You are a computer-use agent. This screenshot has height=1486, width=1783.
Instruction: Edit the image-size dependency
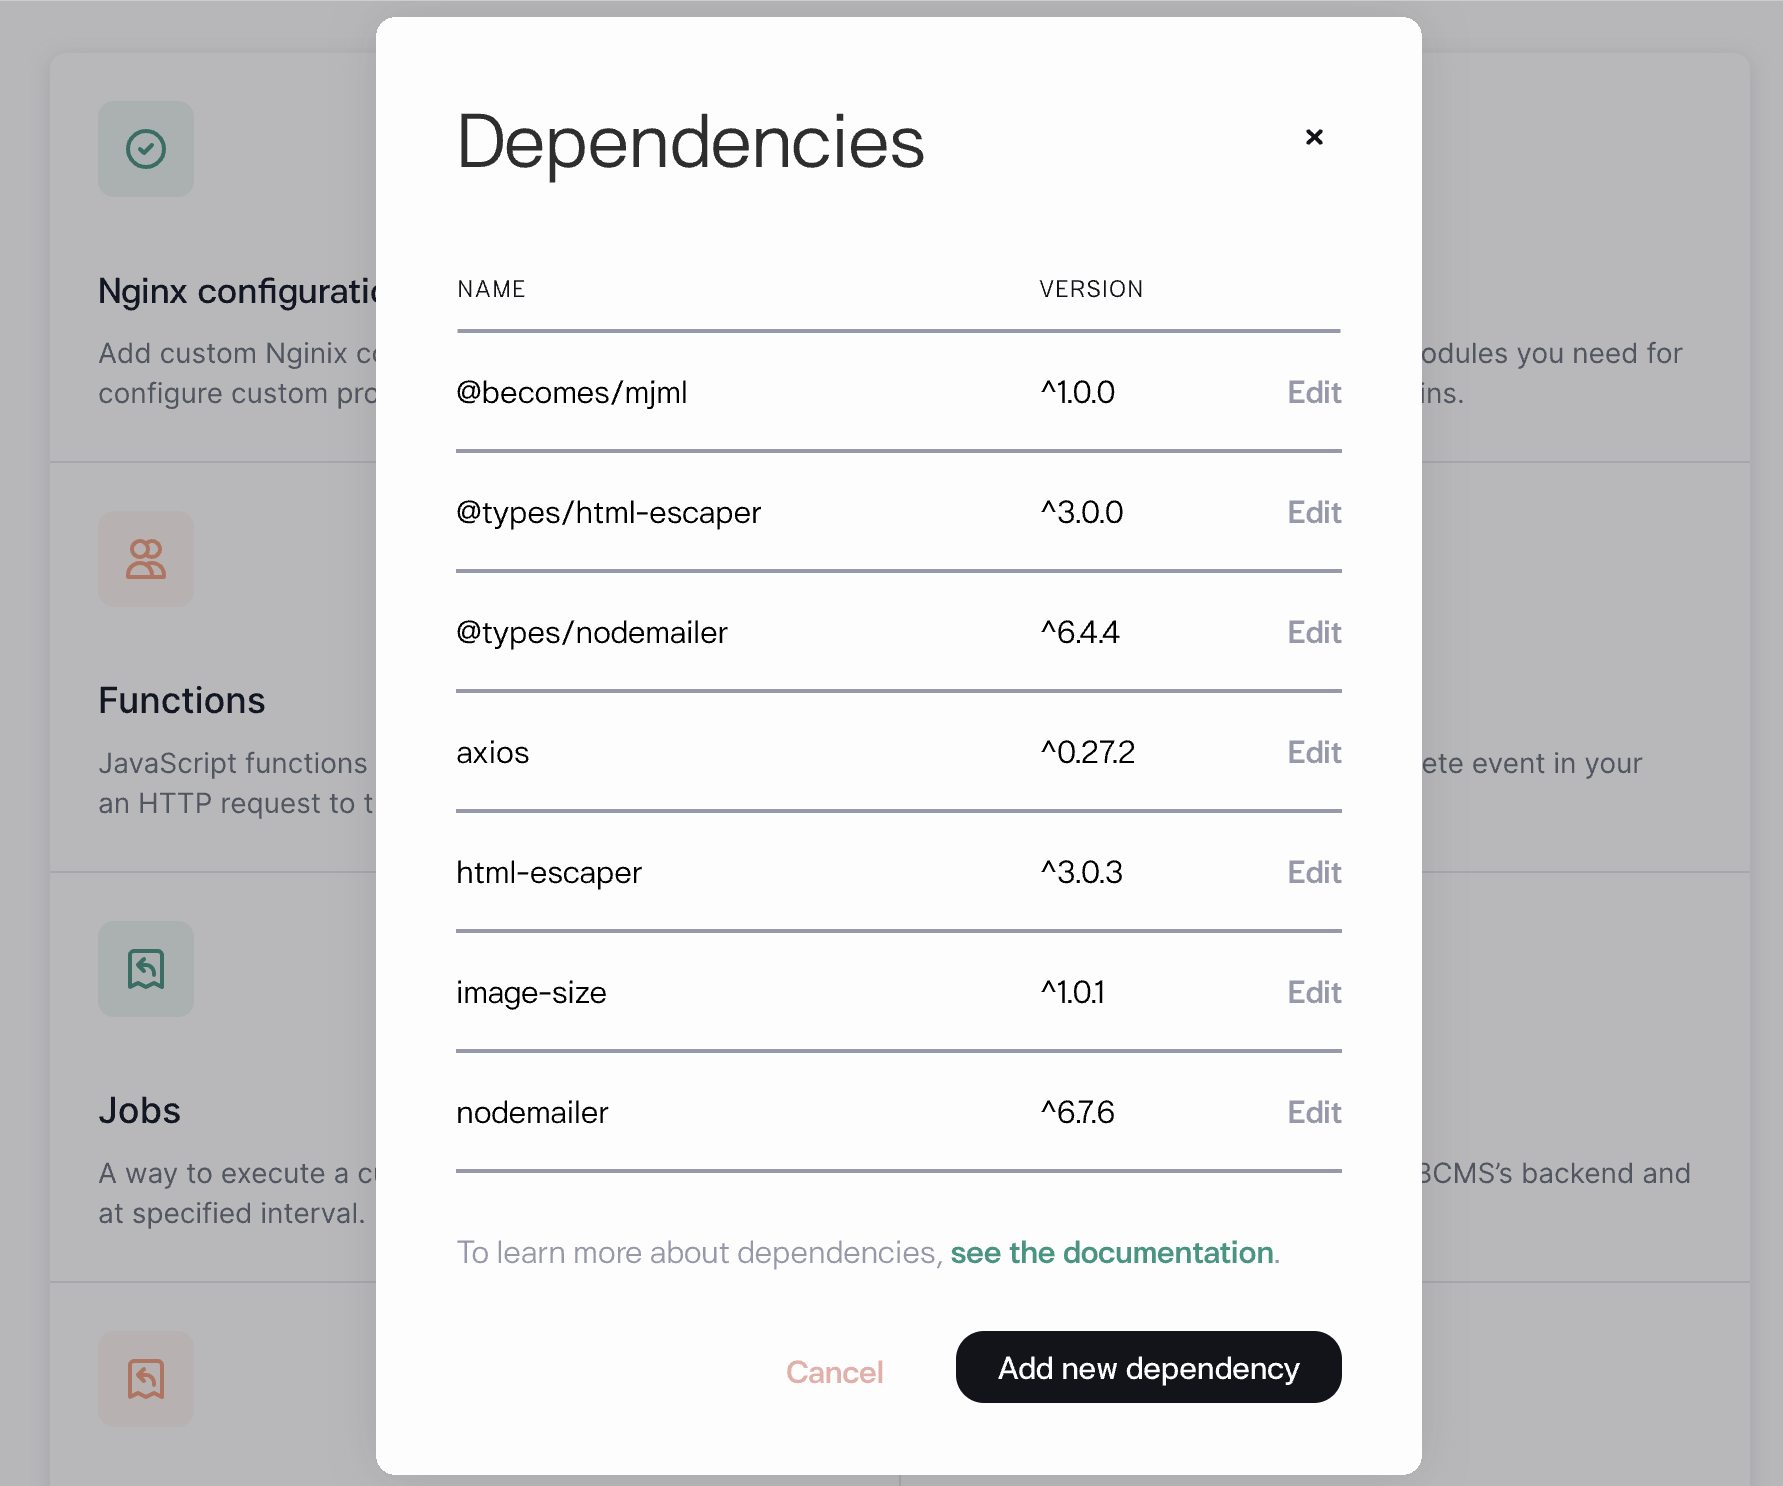click(x=1313, y=992)
